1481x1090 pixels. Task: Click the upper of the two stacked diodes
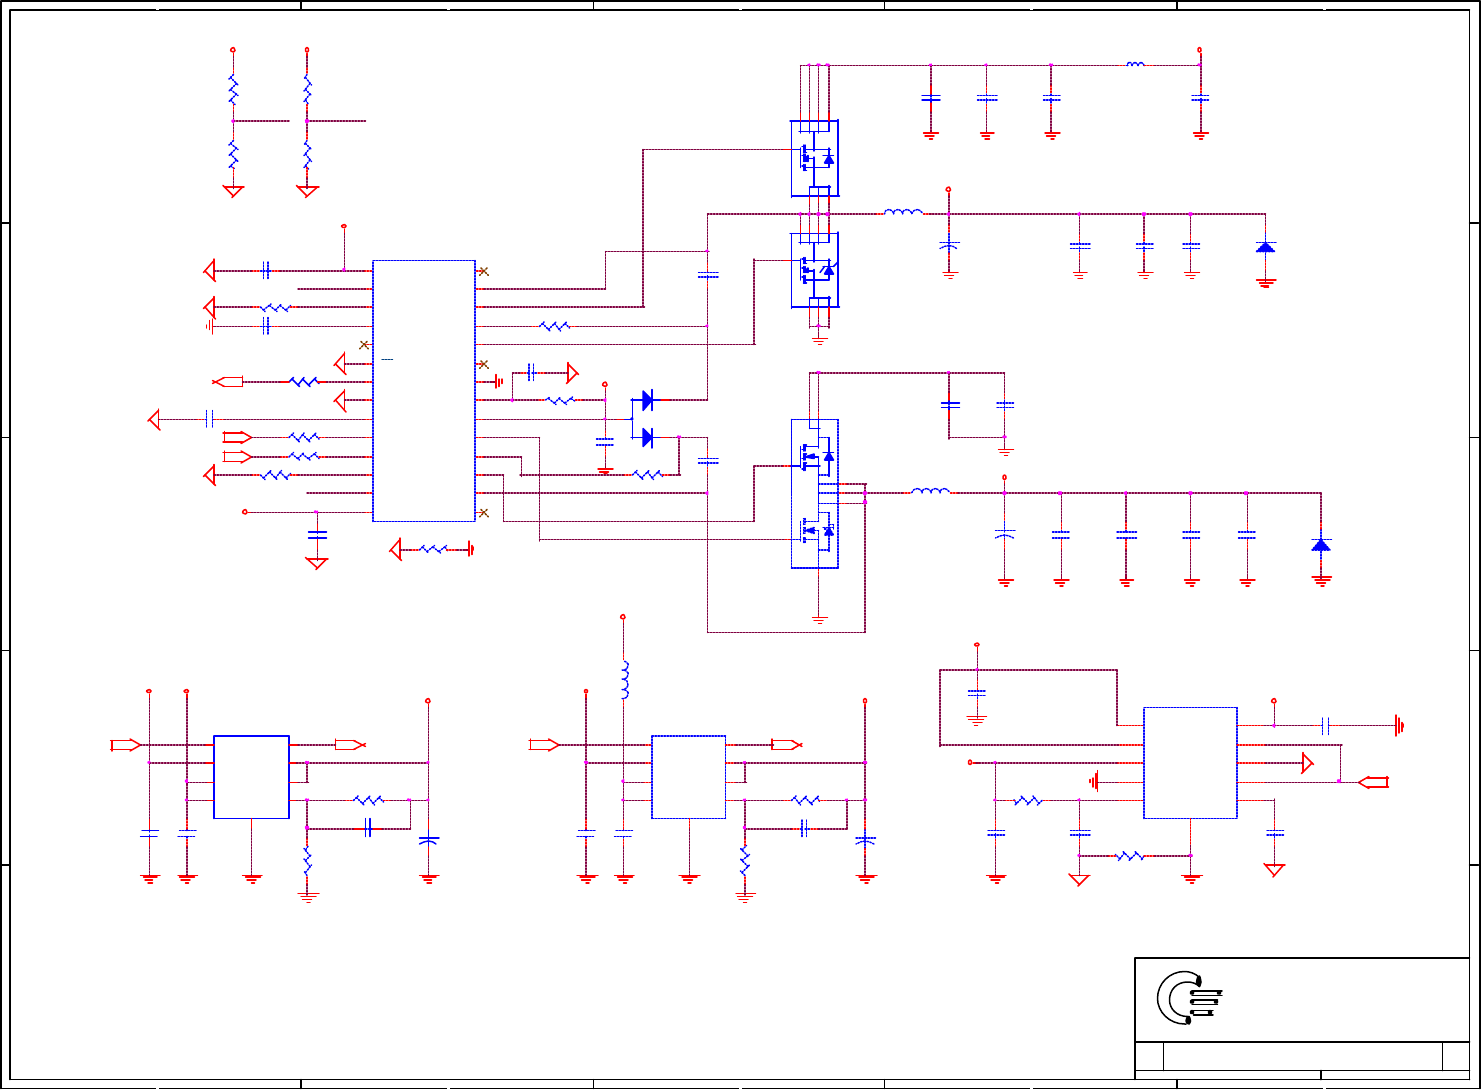tap(646, 401)
